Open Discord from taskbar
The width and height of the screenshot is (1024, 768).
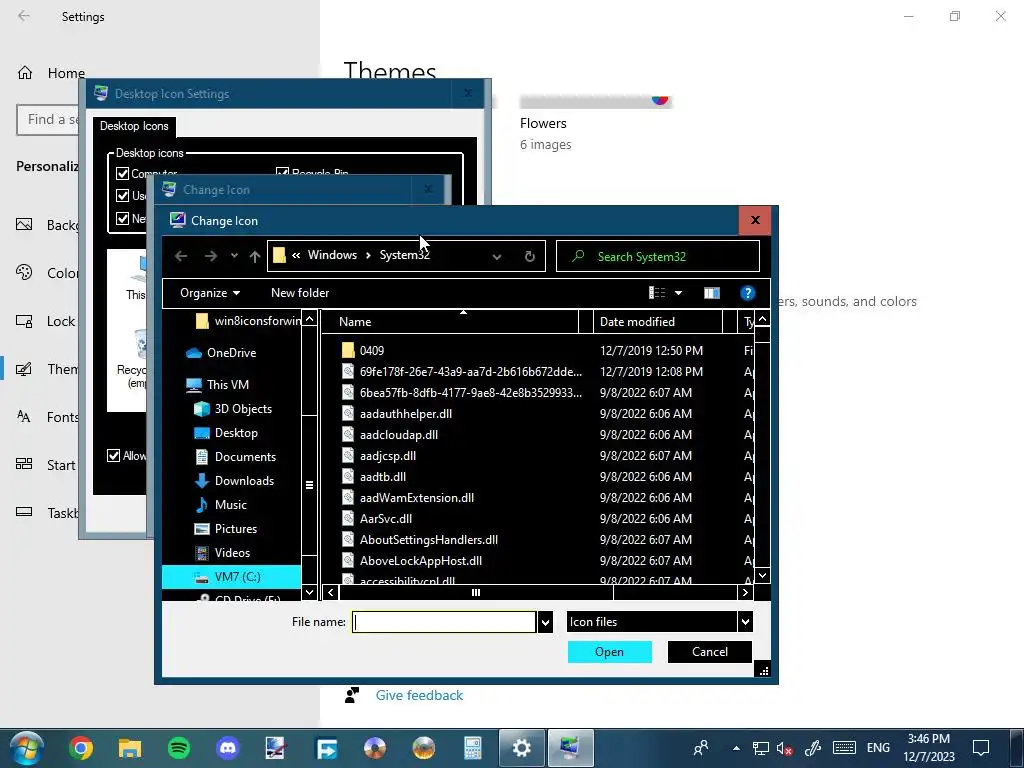[x=228, y=748]
